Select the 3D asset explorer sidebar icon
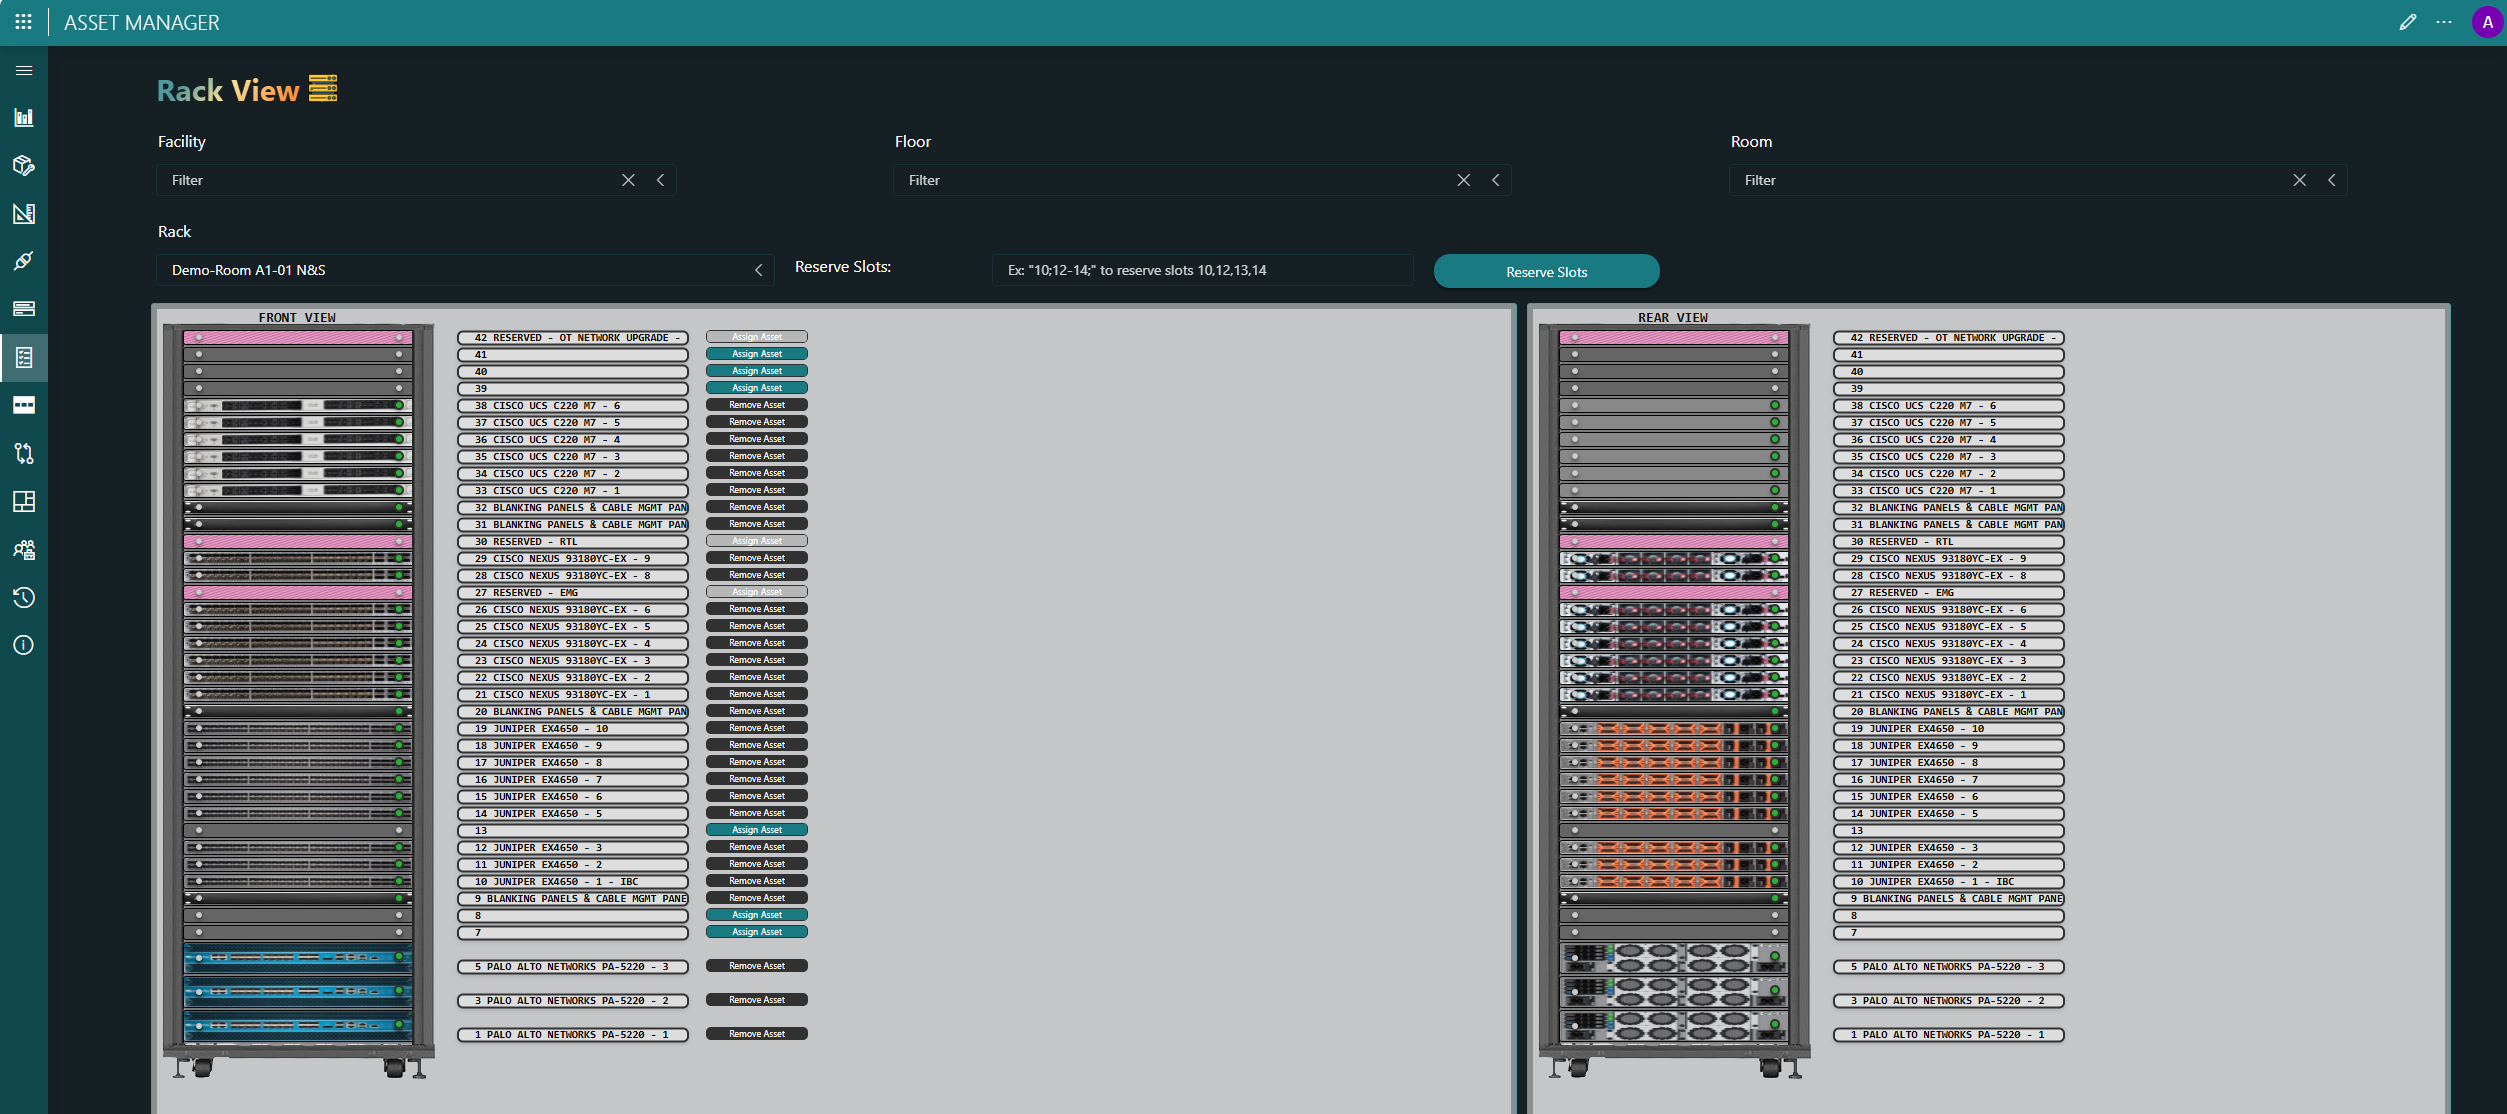Viewport: 2507px width, 1114px height. tap(23, 165)
